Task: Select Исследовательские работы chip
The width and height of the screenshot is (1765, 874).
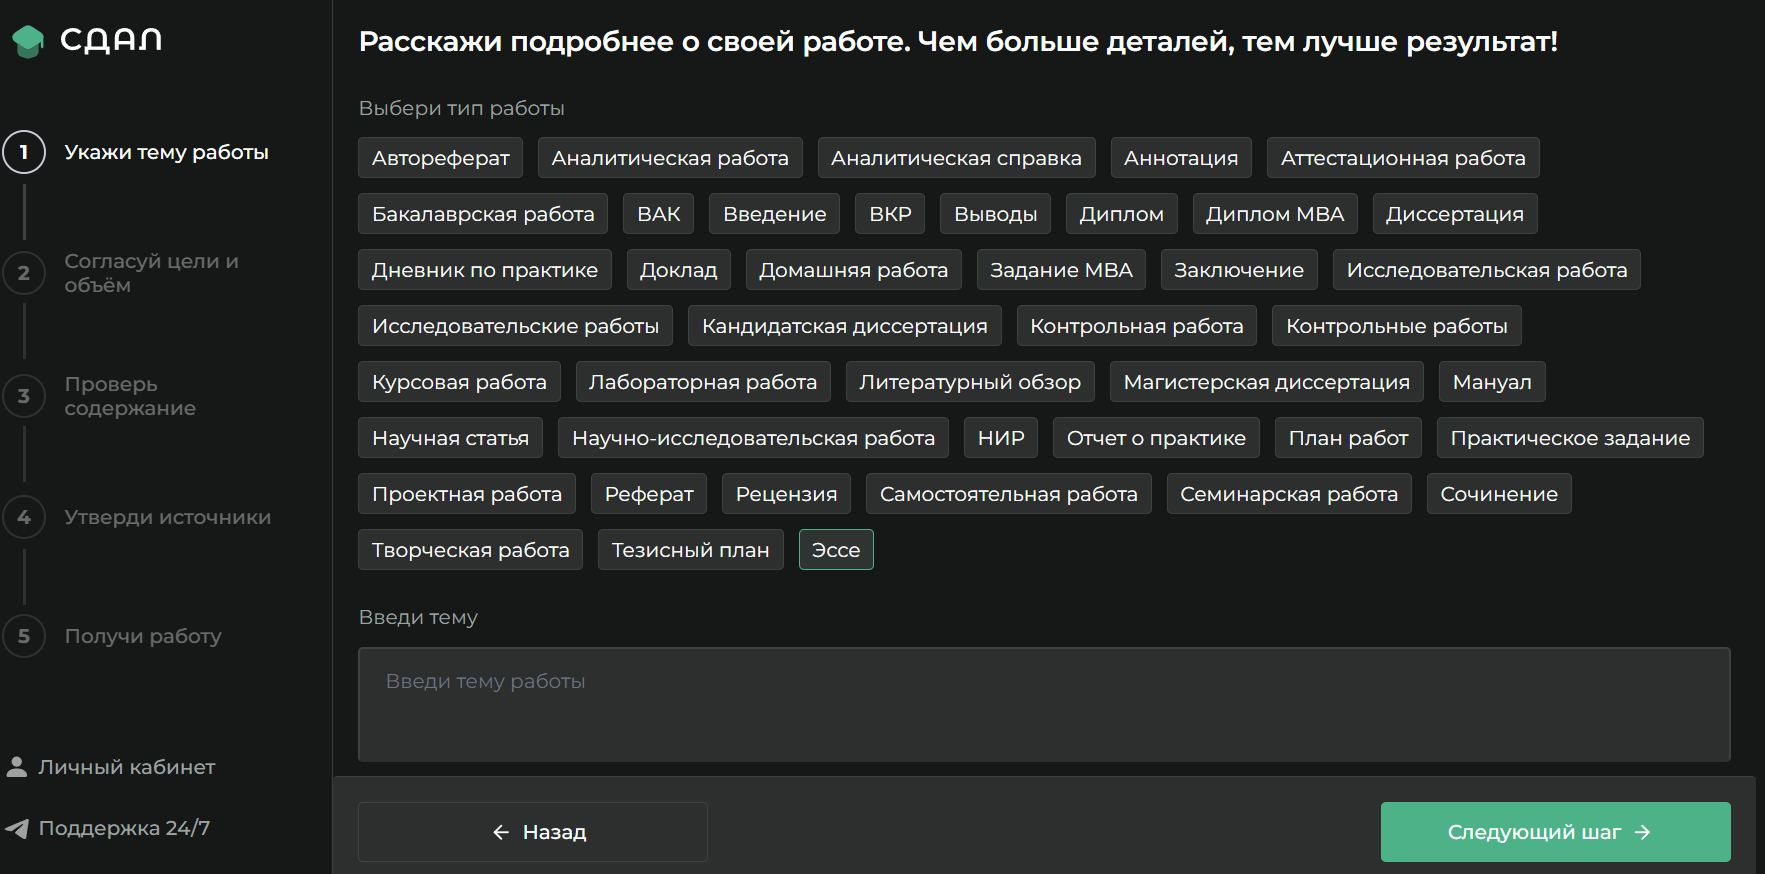Action: point(515,326)
